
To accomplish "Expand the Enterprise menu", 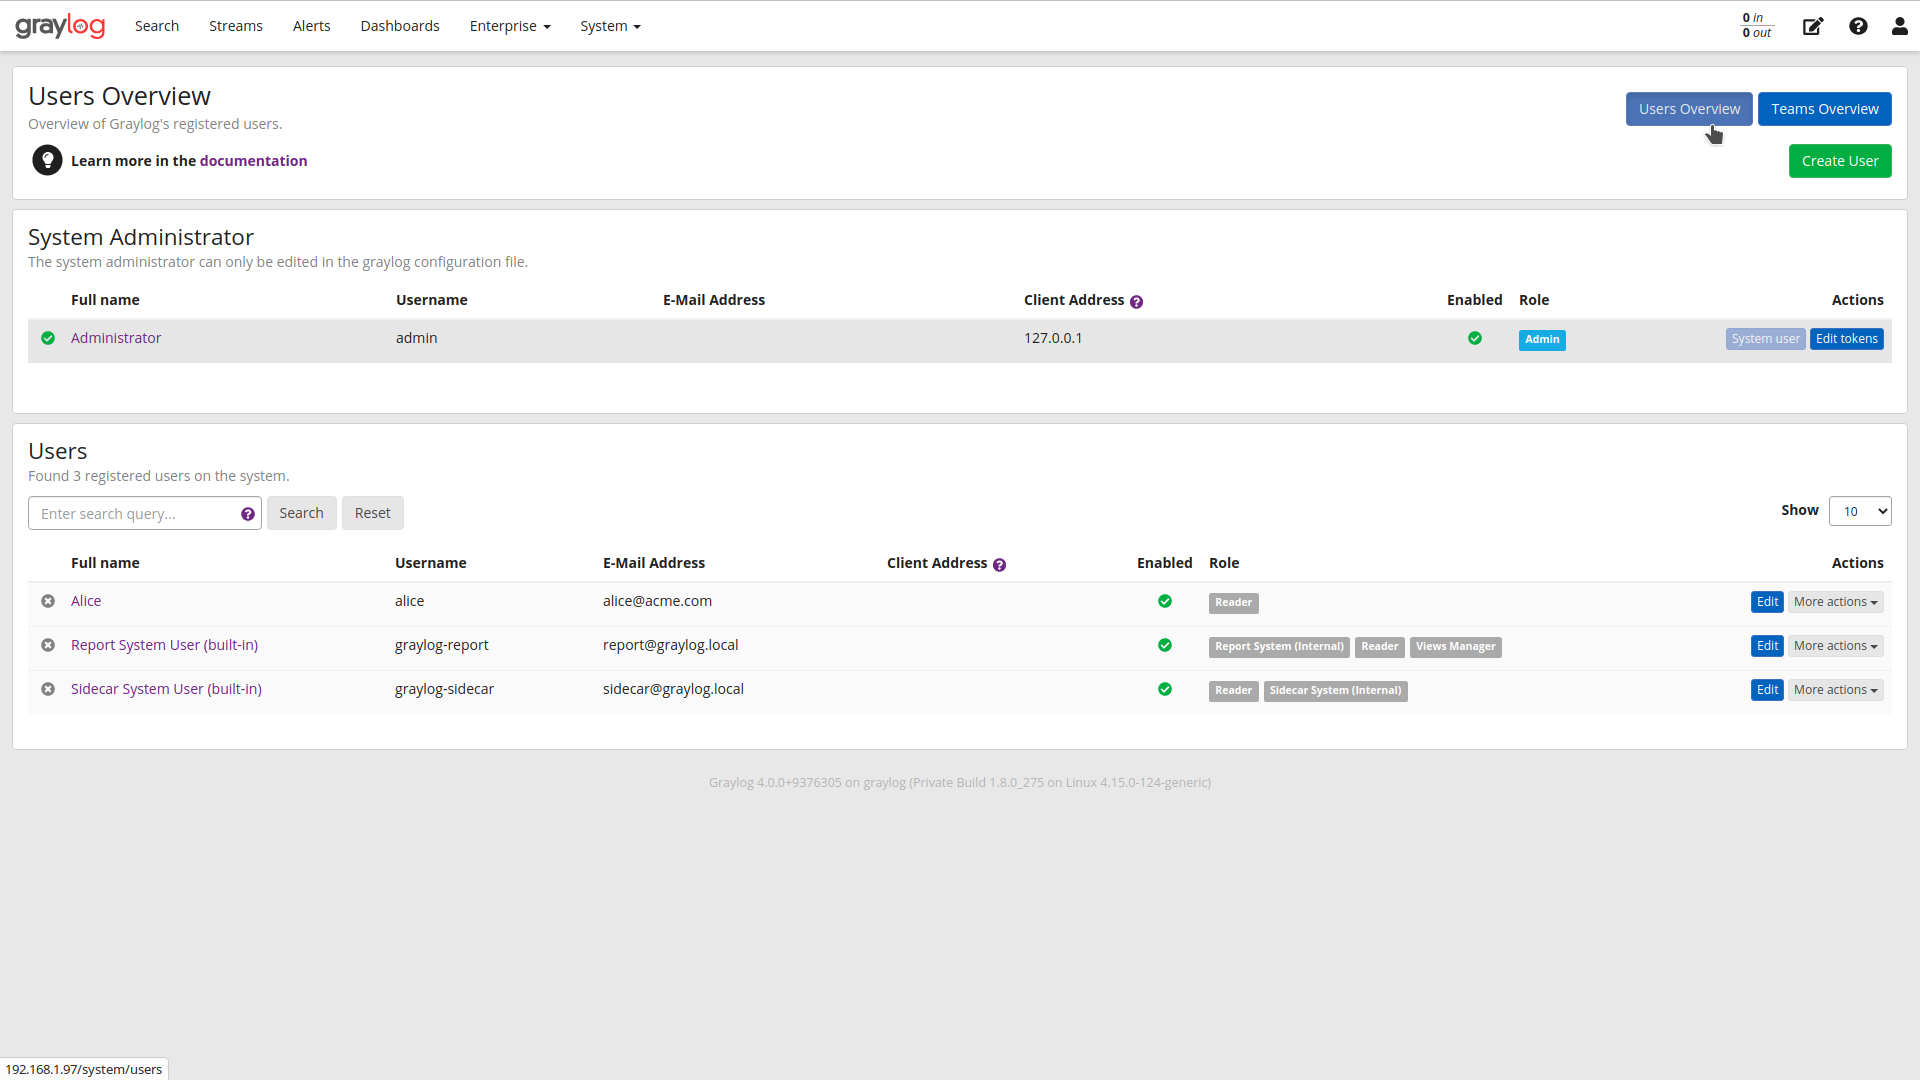I will (510, 26).
